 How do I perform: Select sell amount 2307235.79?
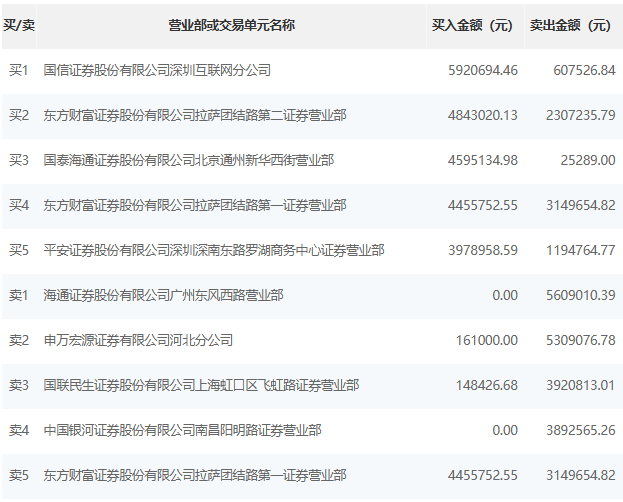click(580, 115)
